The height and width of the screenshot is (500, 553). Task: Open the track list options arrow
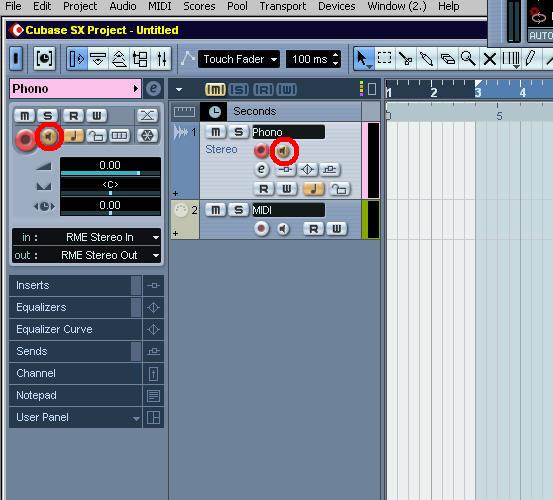(179, 90)
